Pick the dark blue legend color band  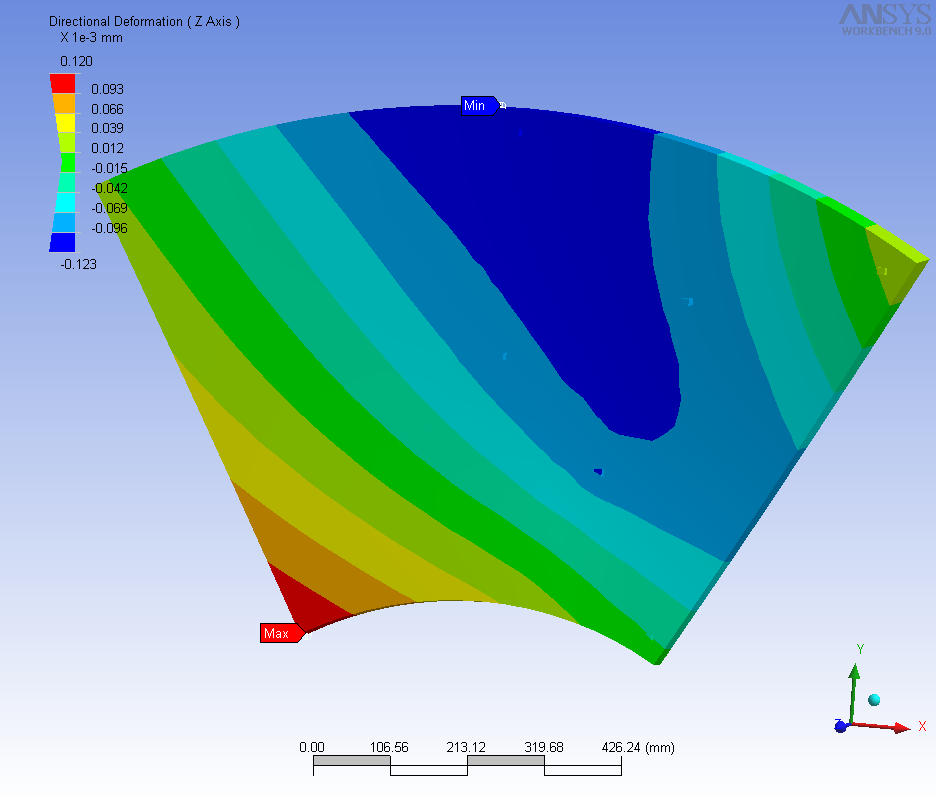click(x=62, y=242)
